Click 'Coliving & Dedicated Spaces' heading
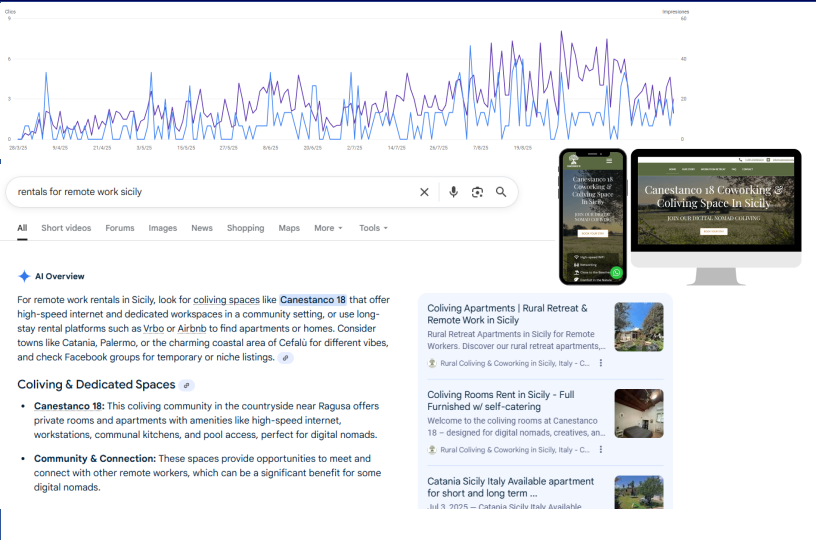This screenshot has width=816, height=540. point(96,385)
